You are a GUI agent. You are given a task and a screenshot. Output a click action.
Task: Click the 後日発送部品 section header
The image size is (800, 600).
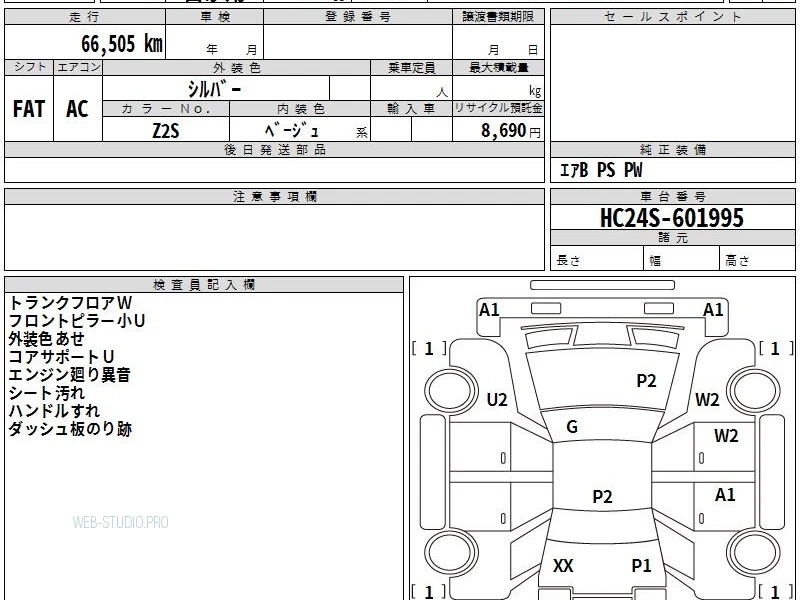click(274, 149)
